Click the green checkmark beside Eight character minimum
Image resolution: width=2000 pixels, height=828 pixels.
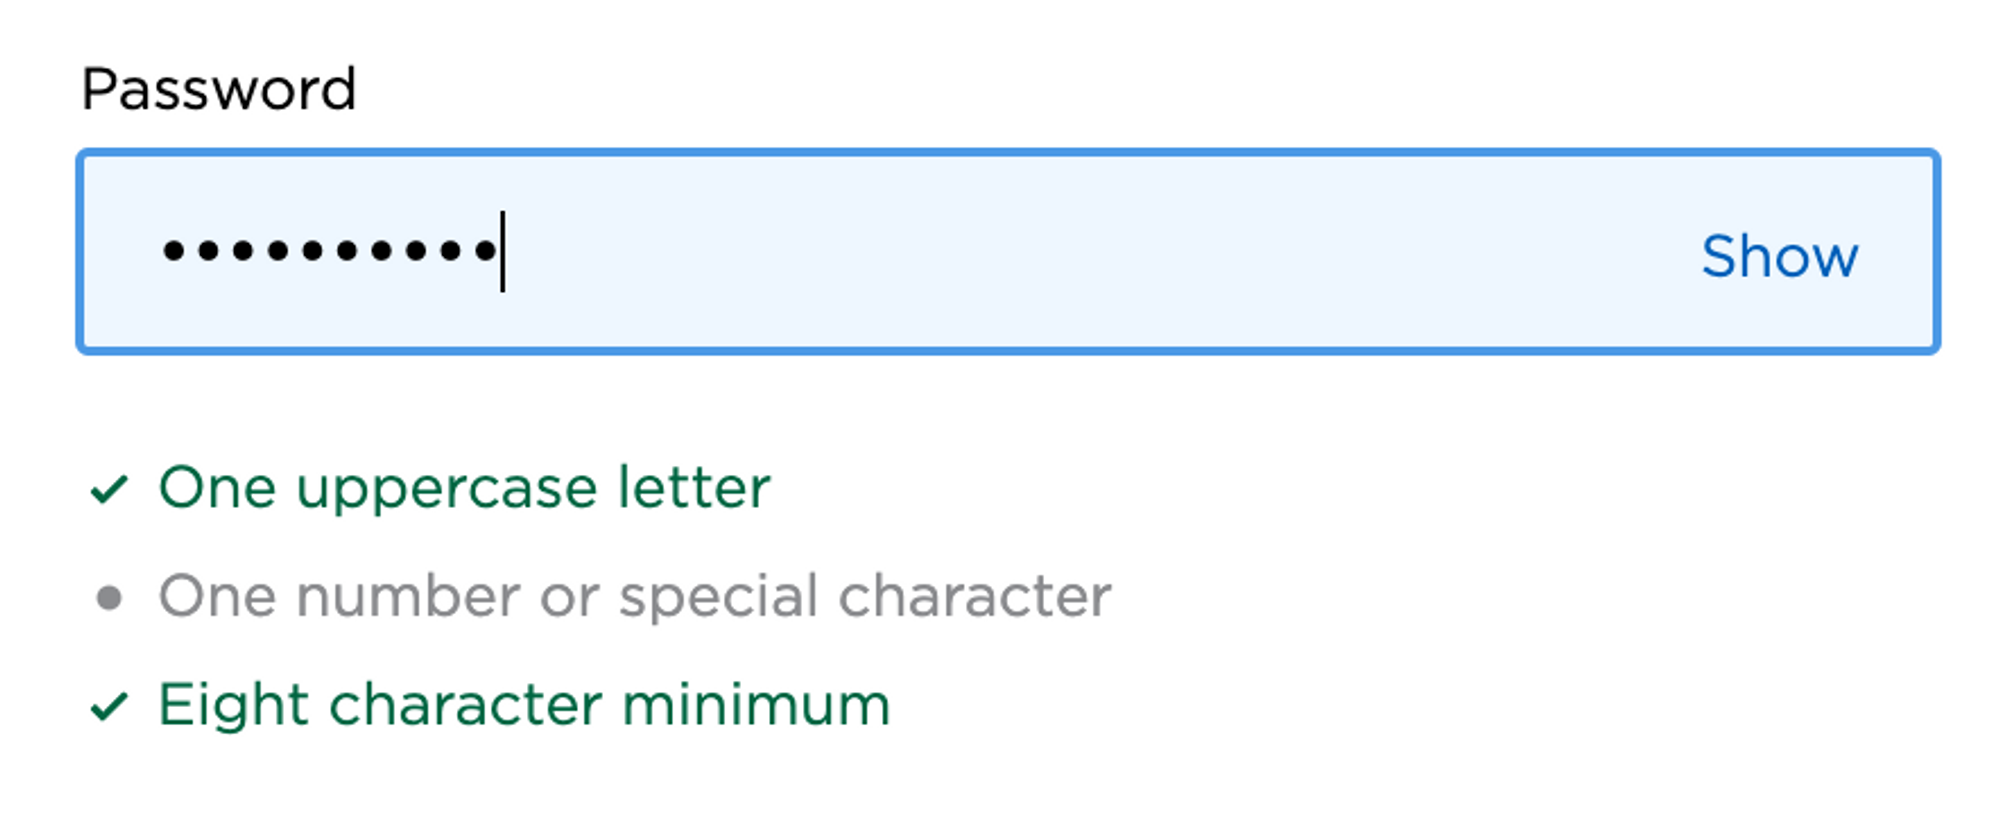(x=109, y=706)
